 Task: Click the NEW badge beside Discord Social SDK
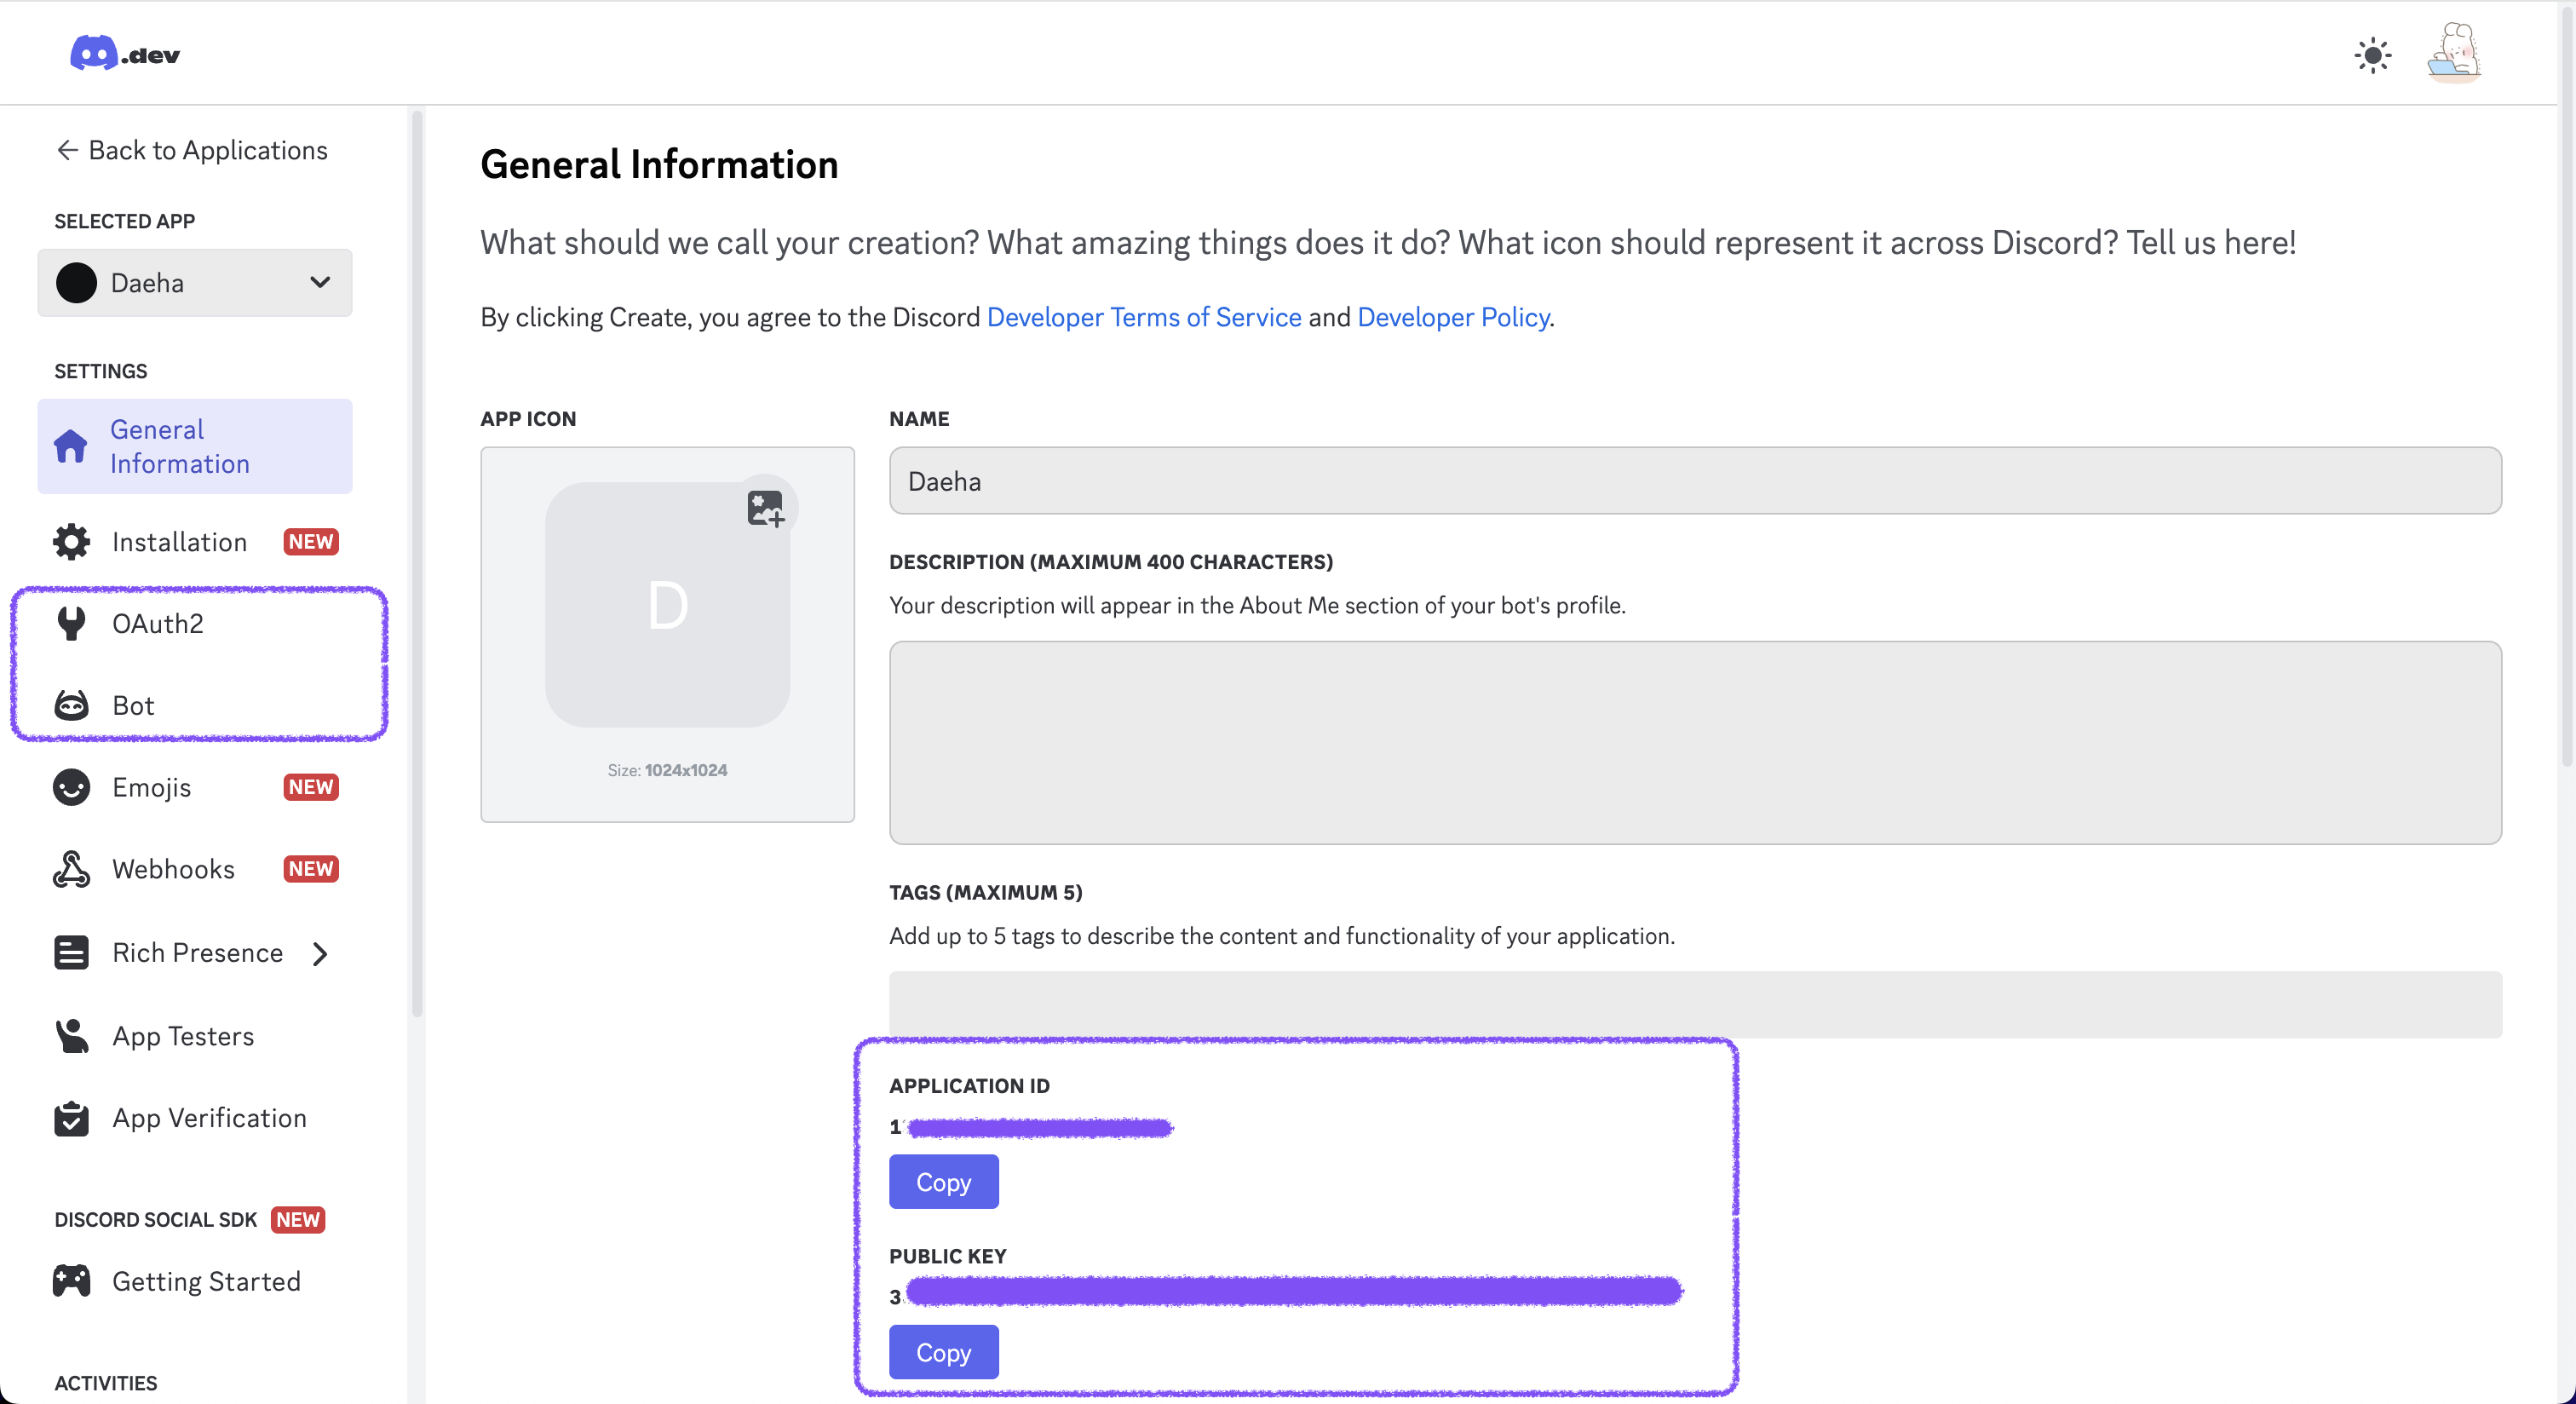pos(298,1220)
